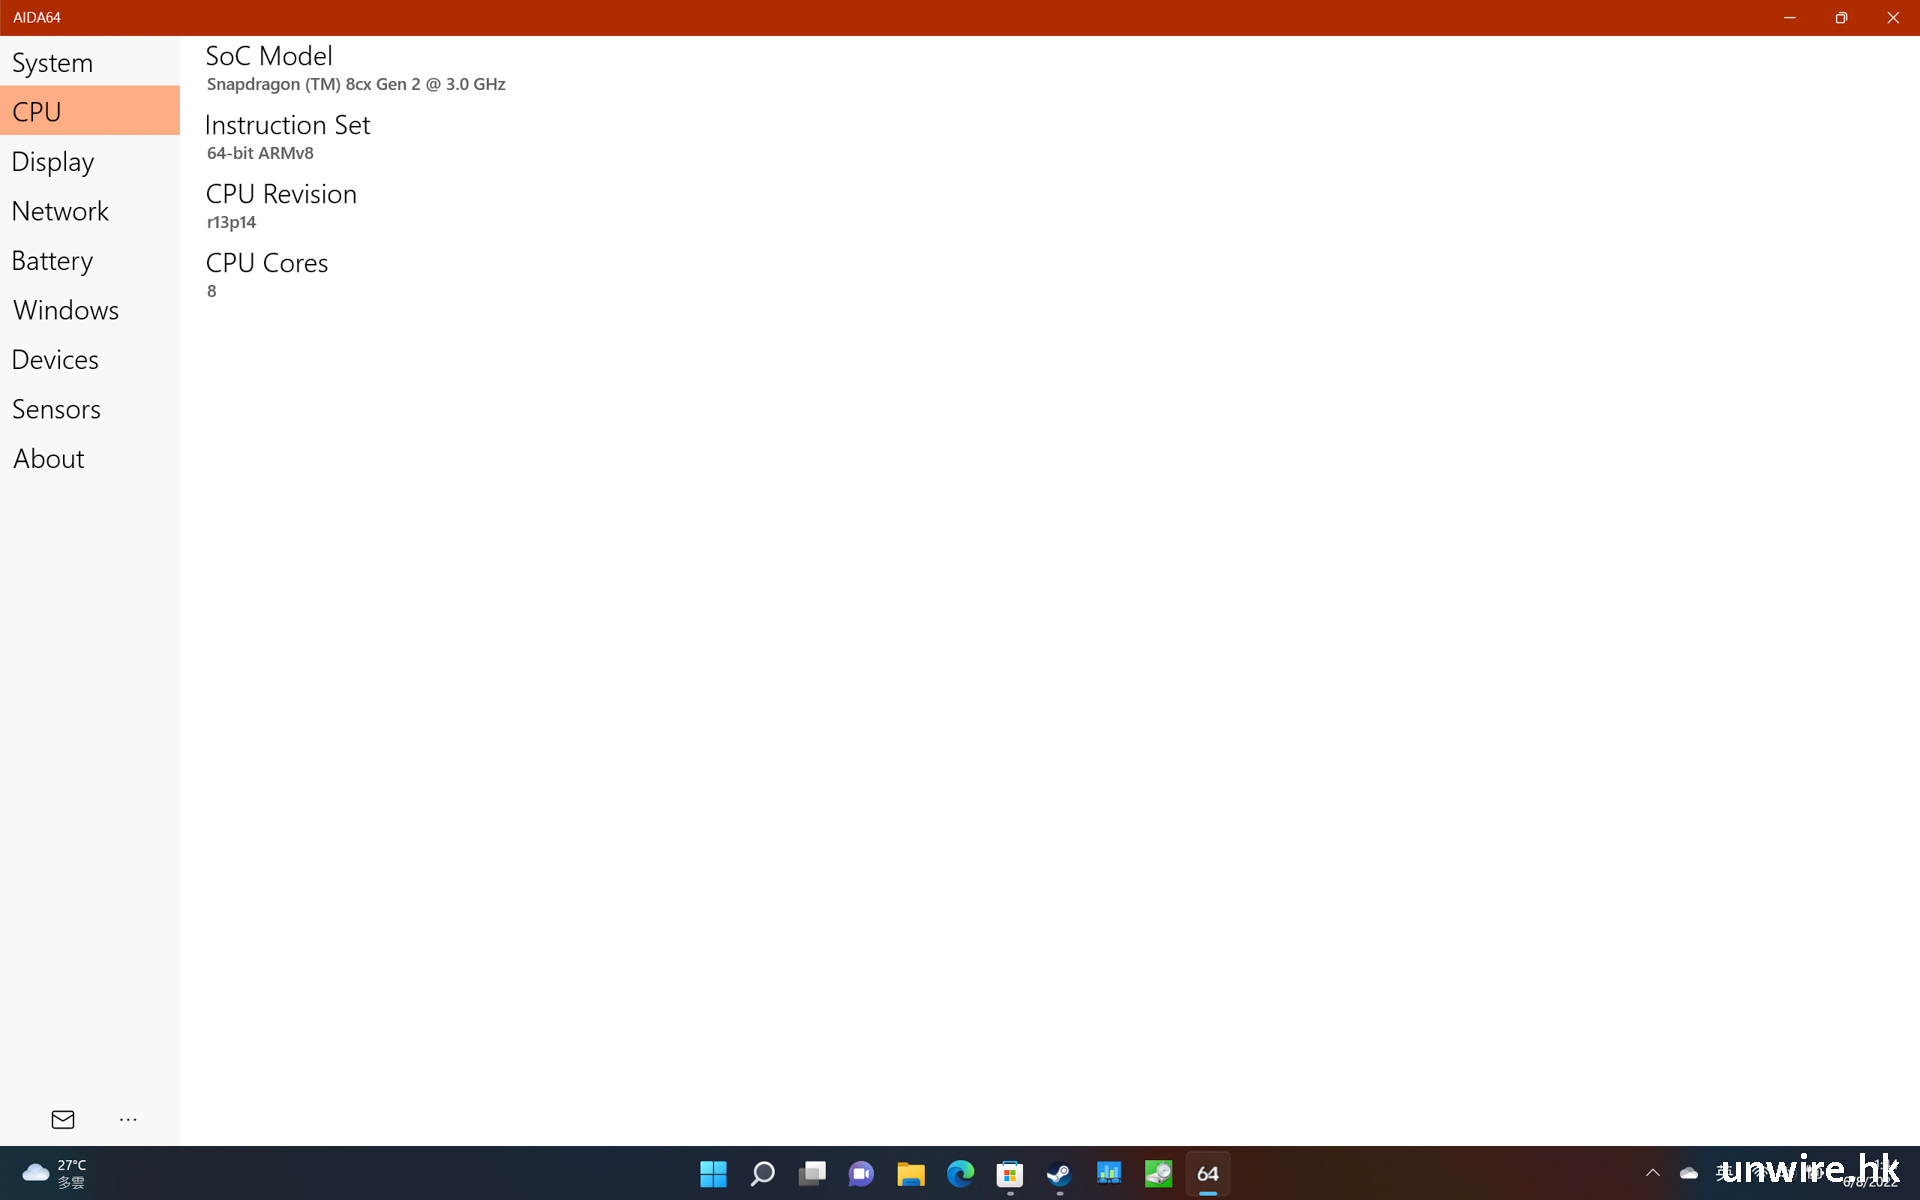
Task: Open the Sensors section
Action: [x=56, y=409]
